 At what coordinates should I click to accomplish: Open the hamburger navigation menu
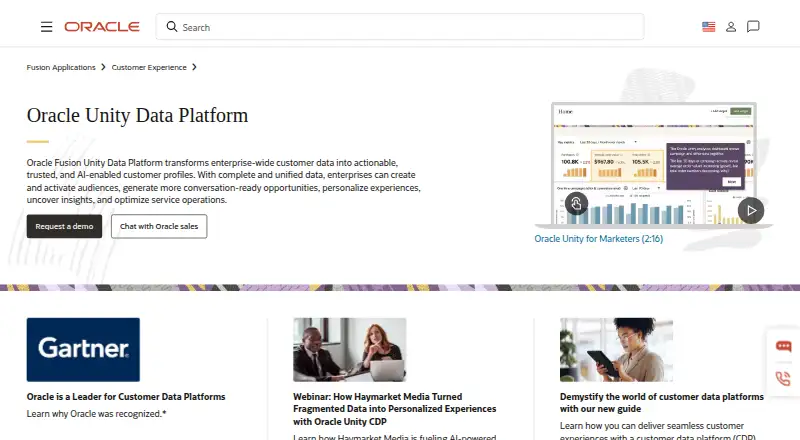coord(46,27)
